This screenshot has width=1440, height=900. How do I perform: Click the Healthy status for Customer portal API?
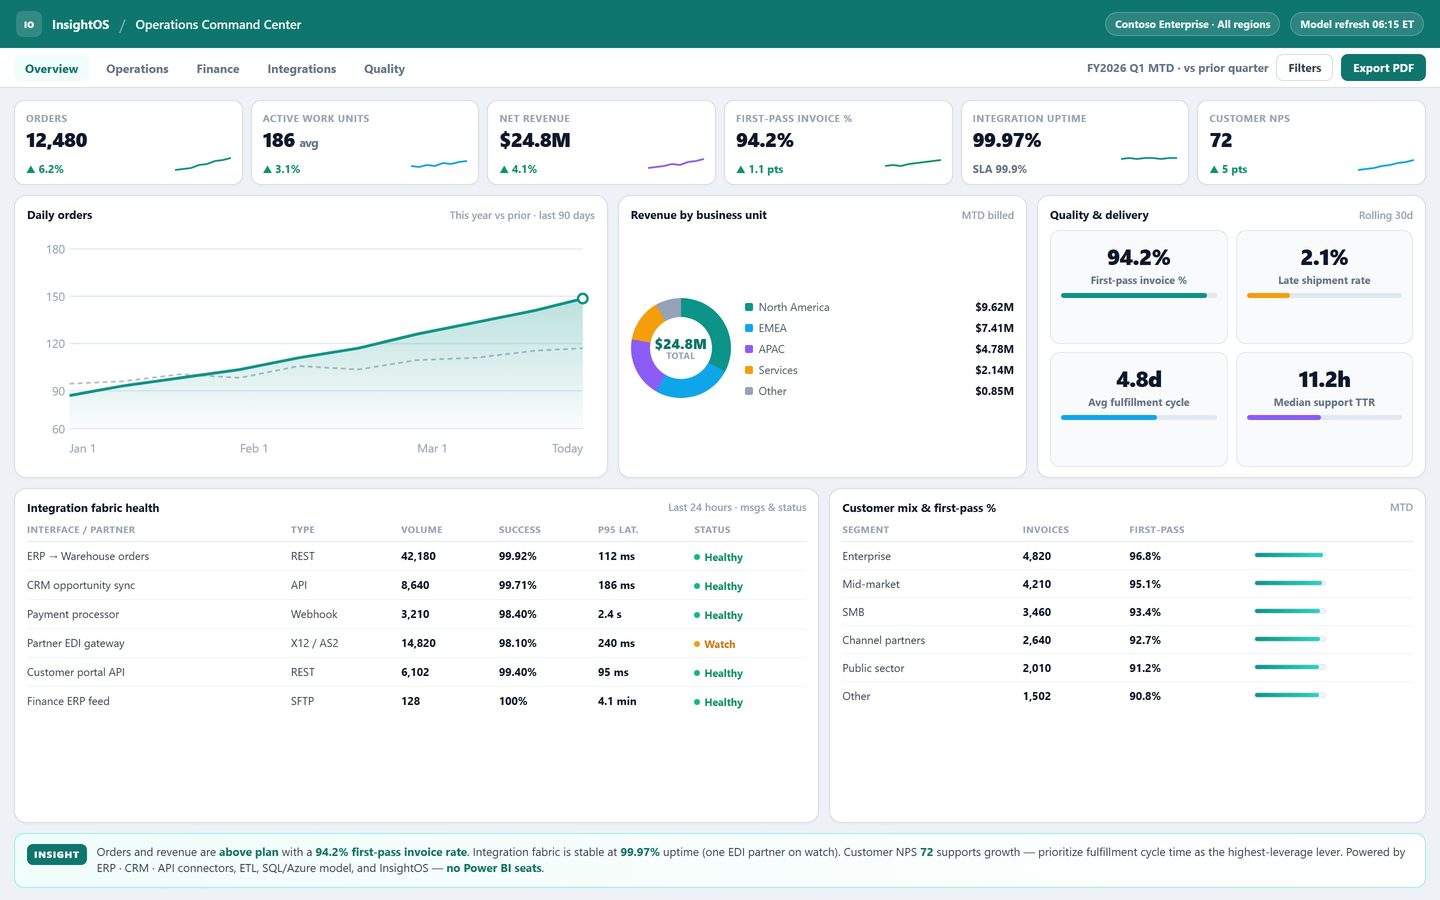pos(718,673)
